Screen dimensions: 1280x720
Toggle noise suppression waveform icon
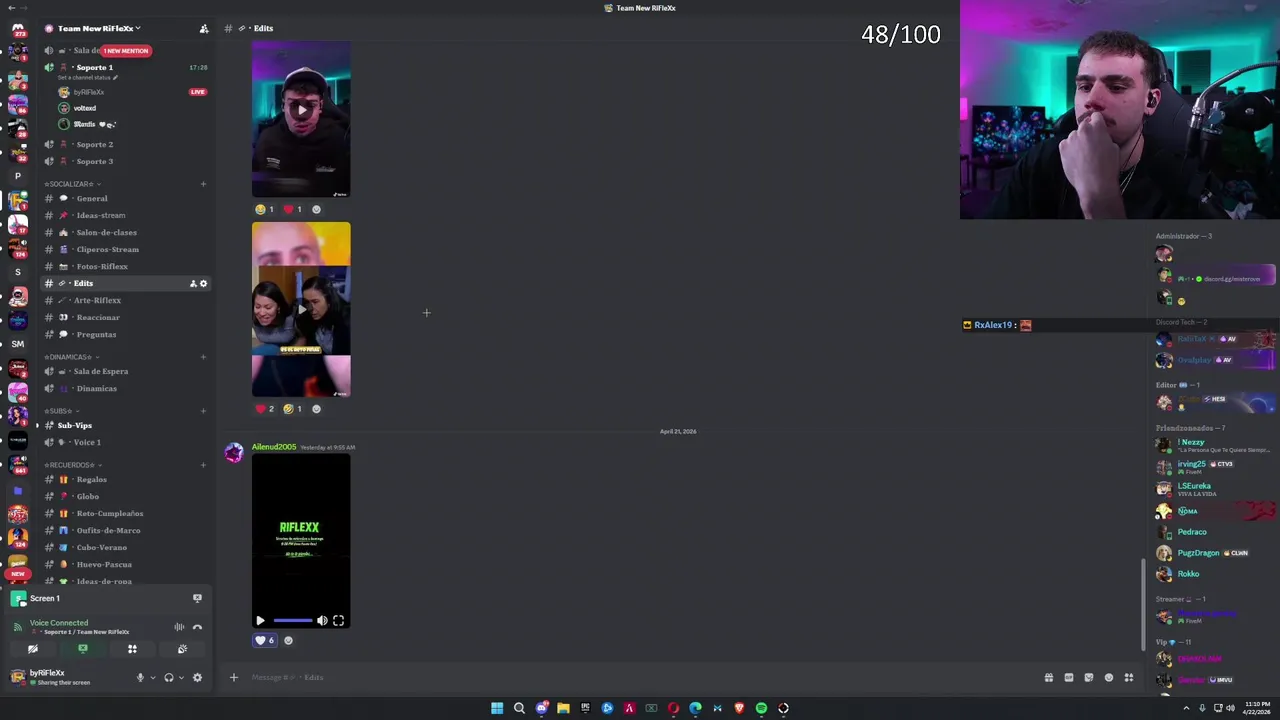coord(179,627)
